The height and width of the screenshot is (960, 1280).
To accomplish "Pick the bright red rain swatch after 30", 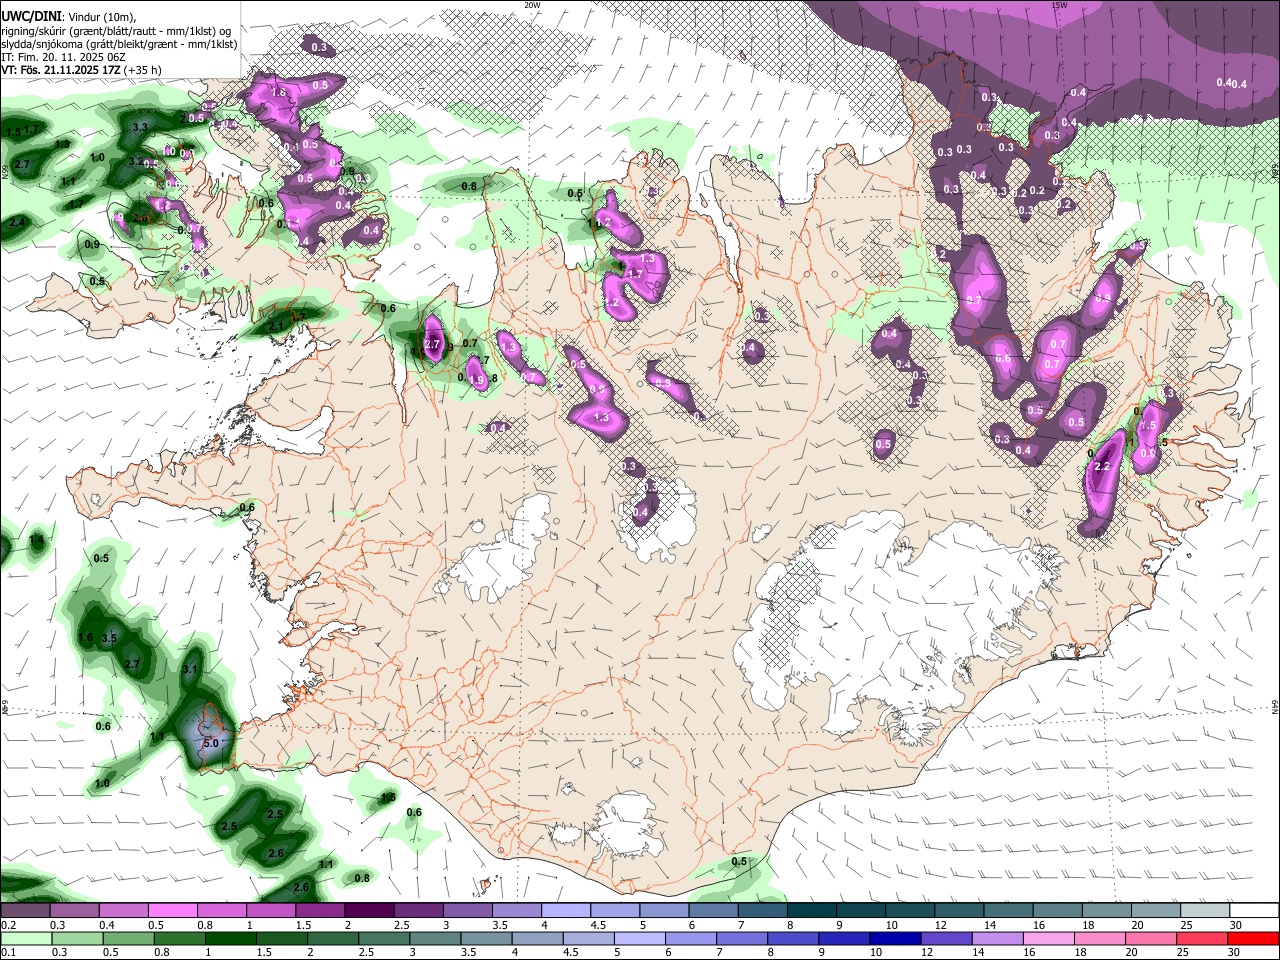I will click(1253, 938).
